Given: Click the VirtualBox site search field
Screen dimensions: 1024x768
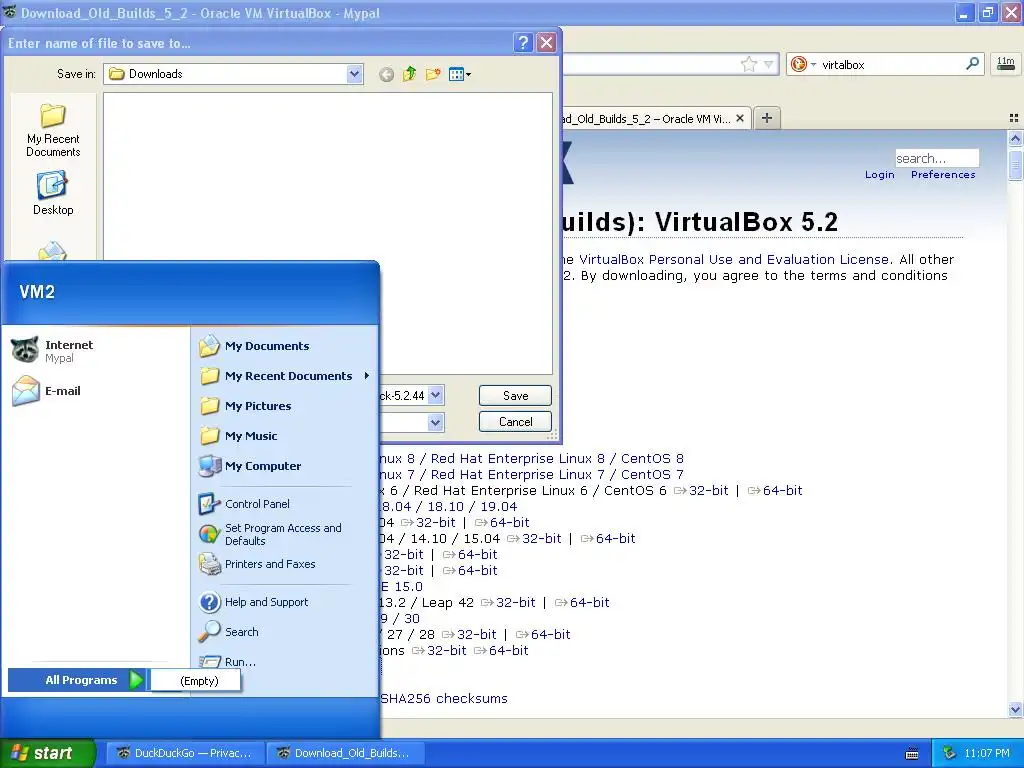Looking at the screenshot, I should (936, 158).
